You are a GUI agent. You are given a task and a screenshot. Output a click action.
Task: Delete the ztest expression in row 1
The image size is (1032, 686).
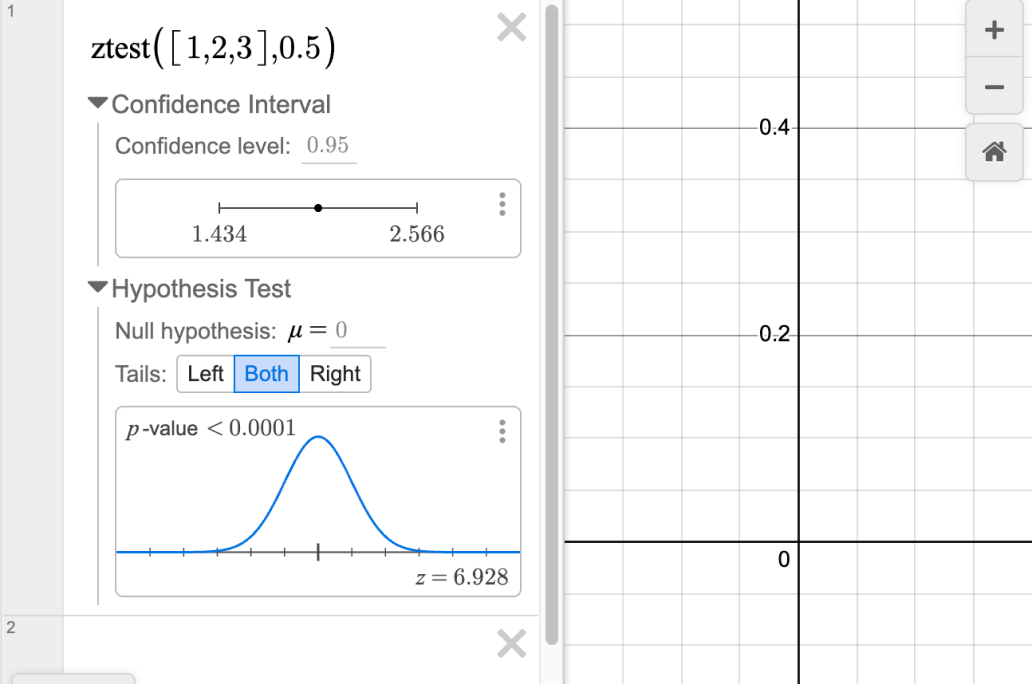point(511,28)
